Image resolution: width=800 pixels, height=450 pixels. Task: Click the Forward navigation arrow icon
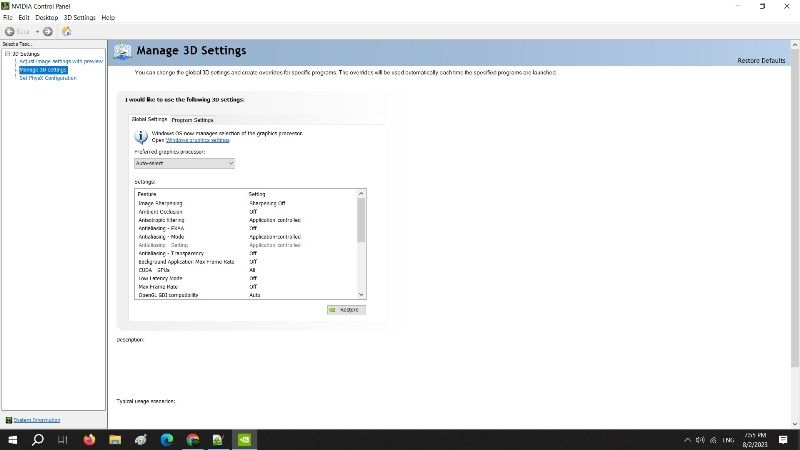pyautogui.click(x=47, y=32)
